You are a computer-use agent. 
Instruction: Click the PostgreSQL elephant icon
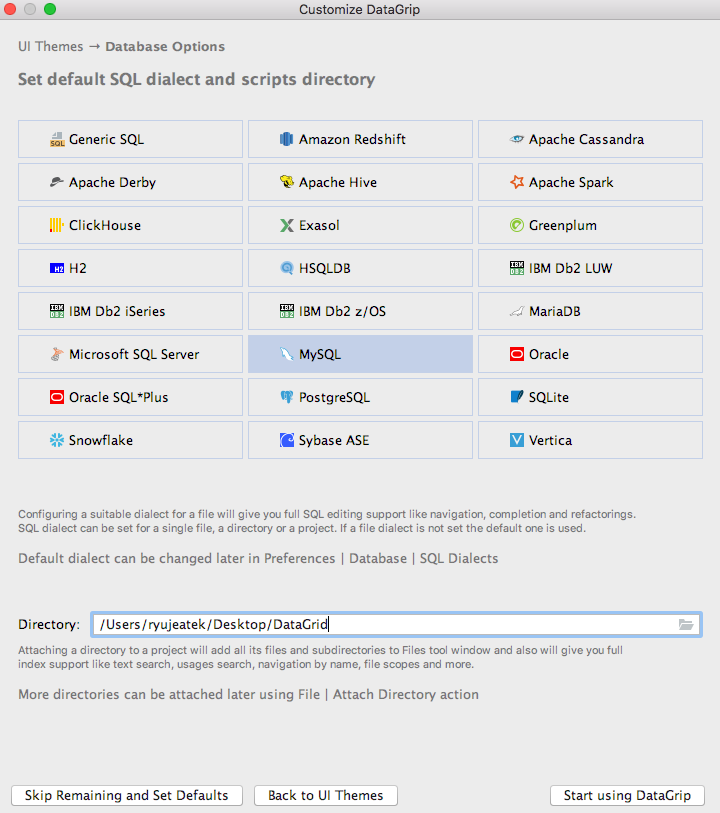pos(287,398)
